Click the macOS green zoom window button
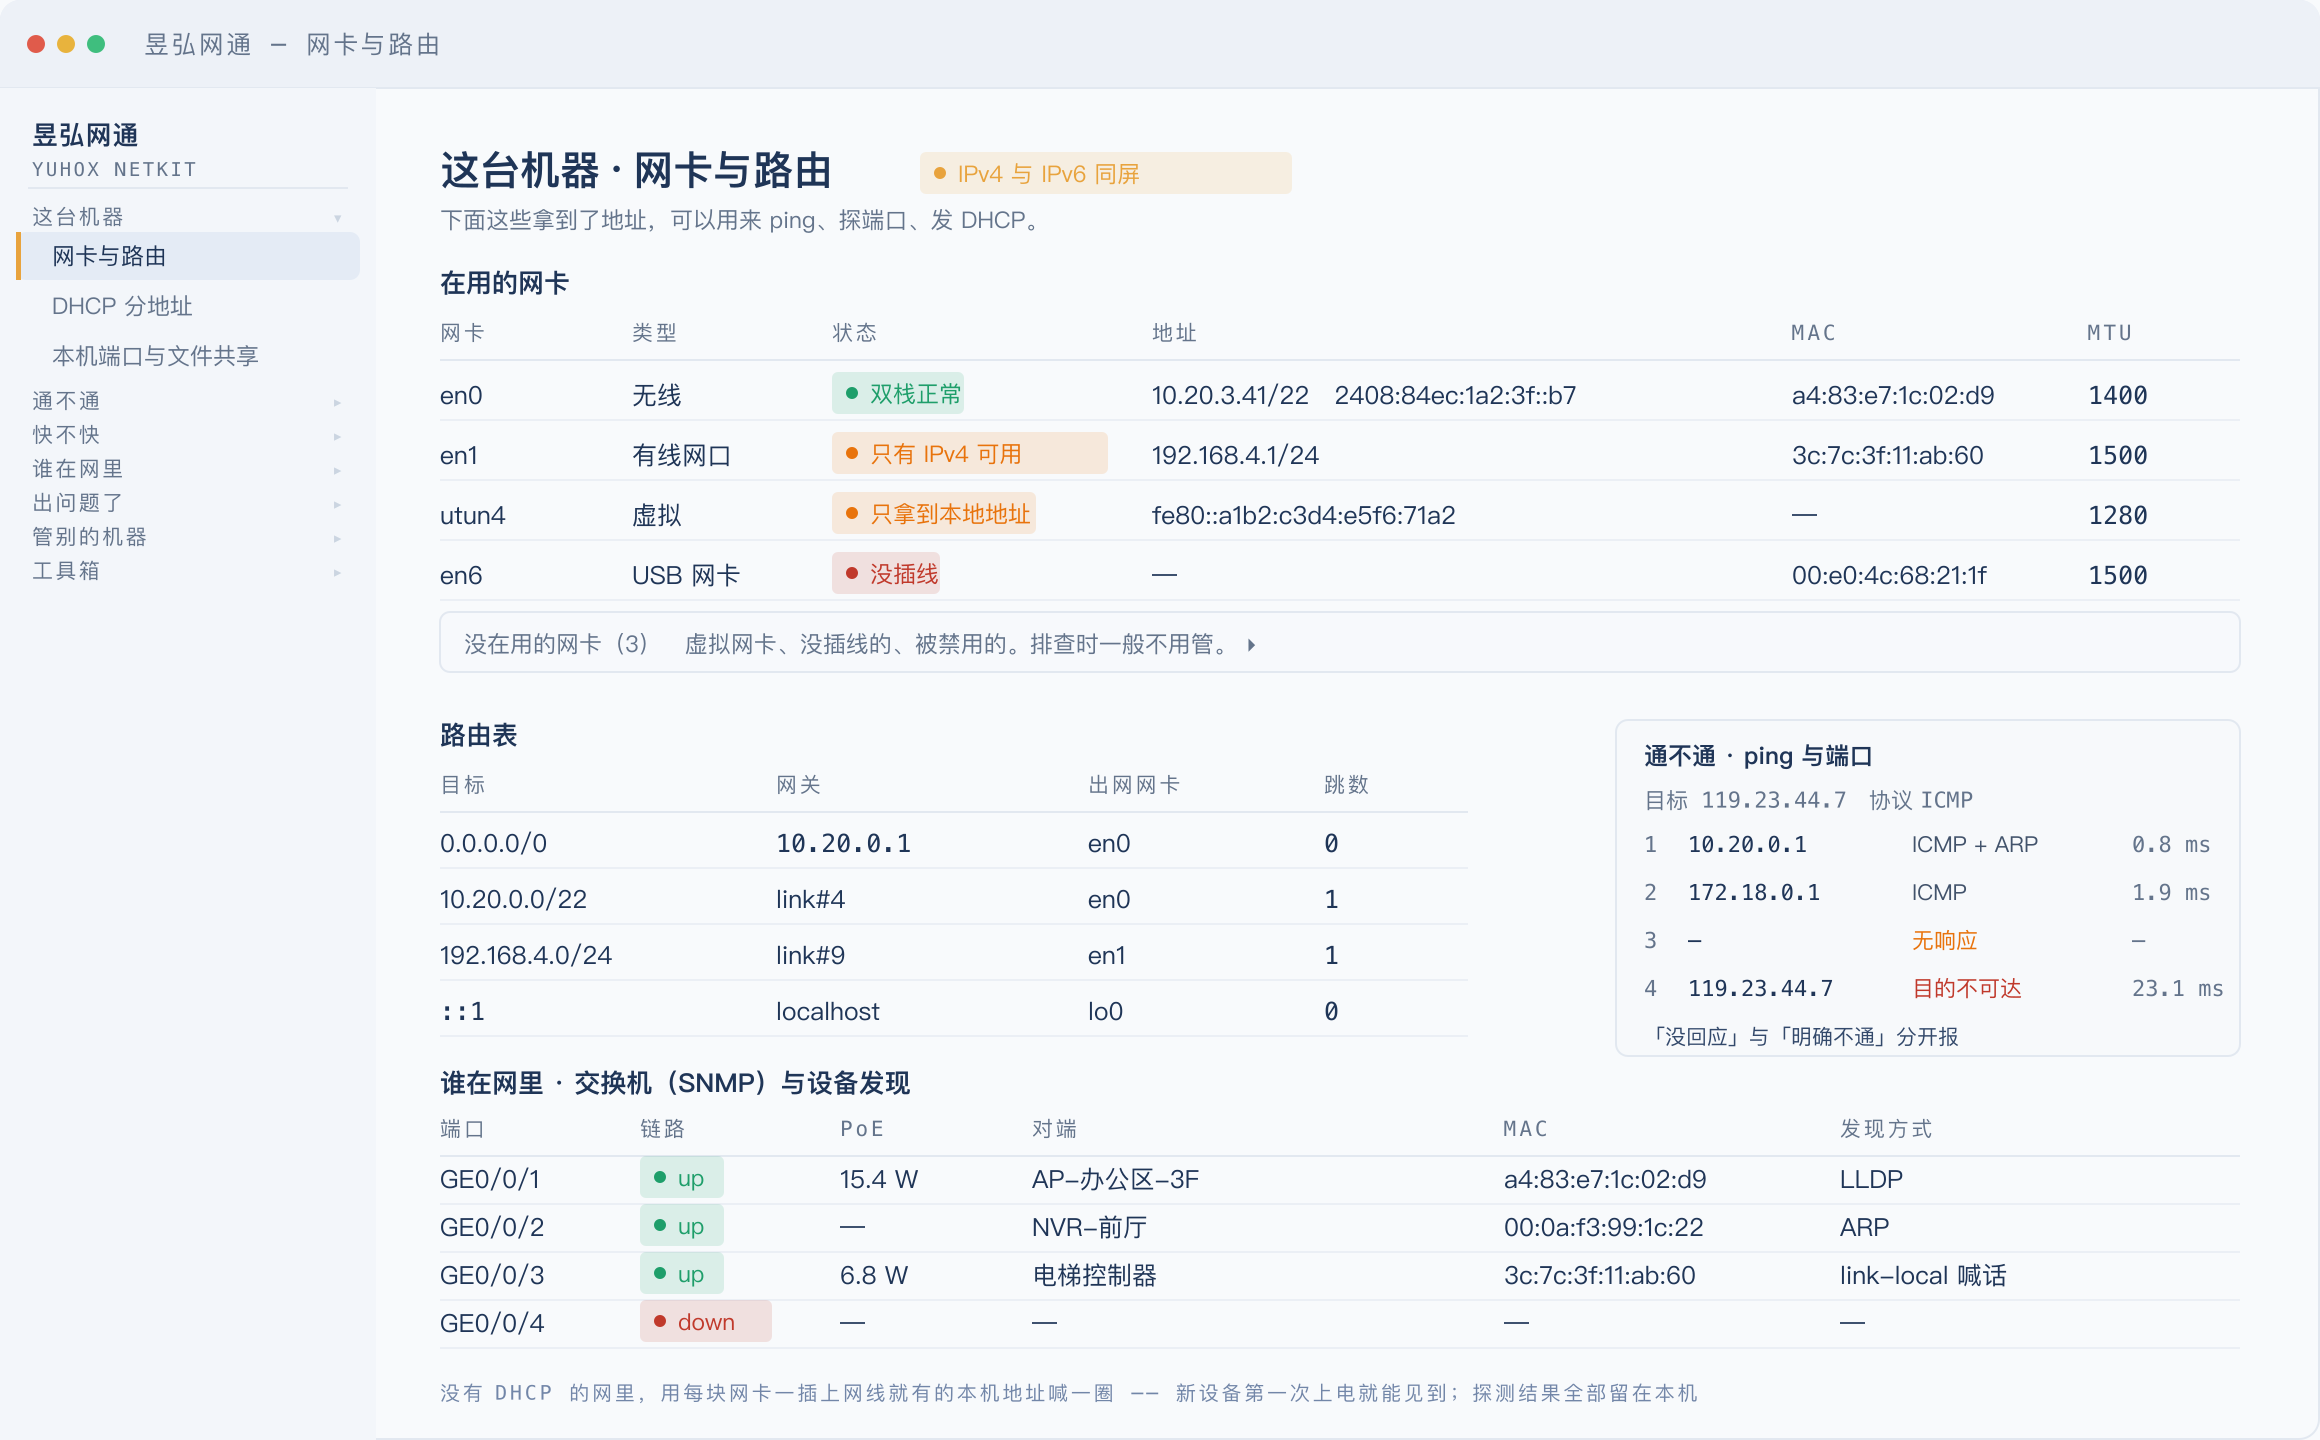This screenshot has height=1440, width=2320. [x=96, y=44]
